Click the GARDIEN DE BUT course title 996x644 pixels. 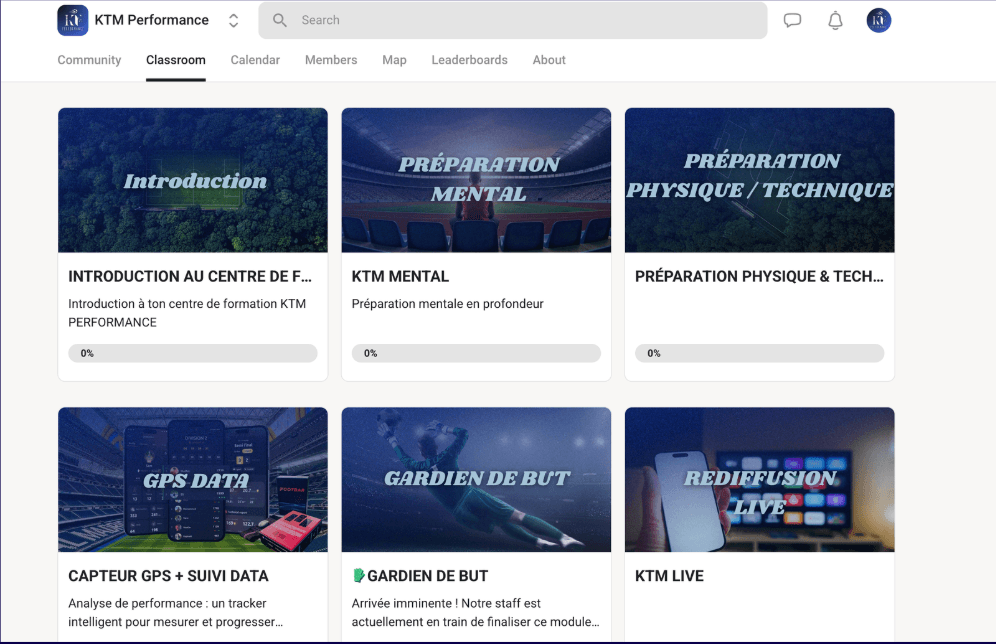pyautogui.click(x=427, y=576)
